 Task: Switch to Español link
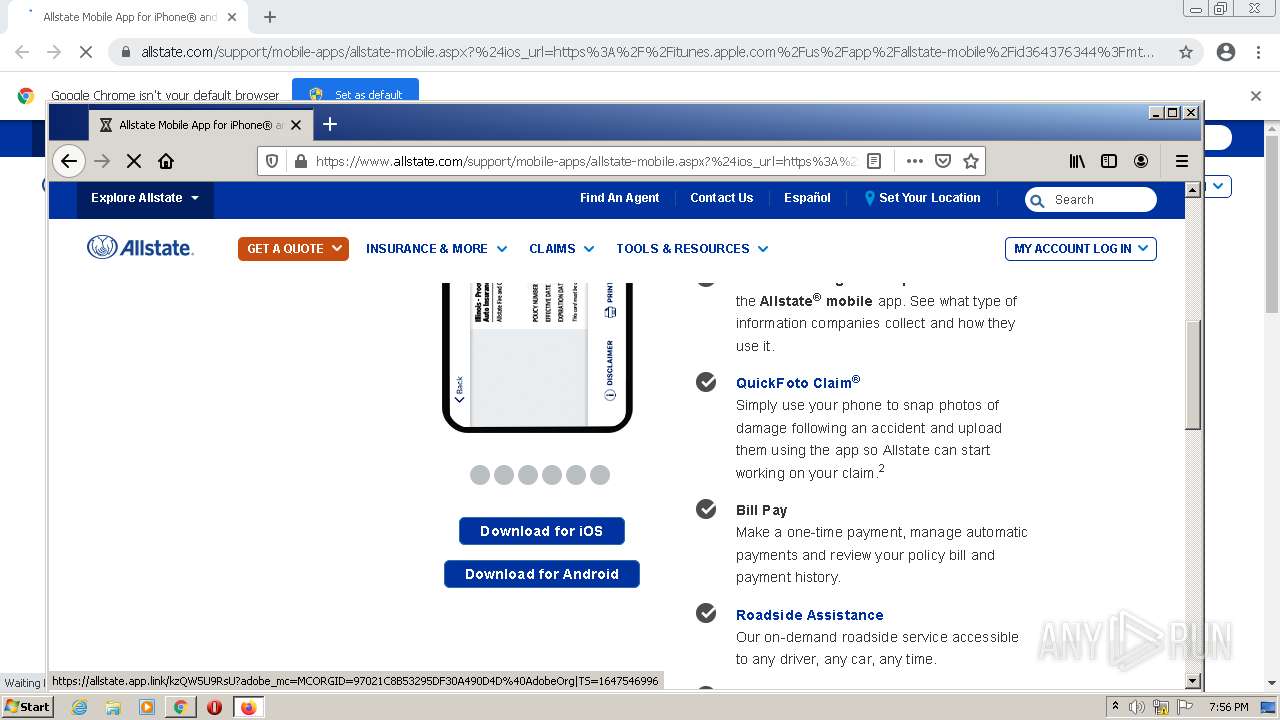807,198
